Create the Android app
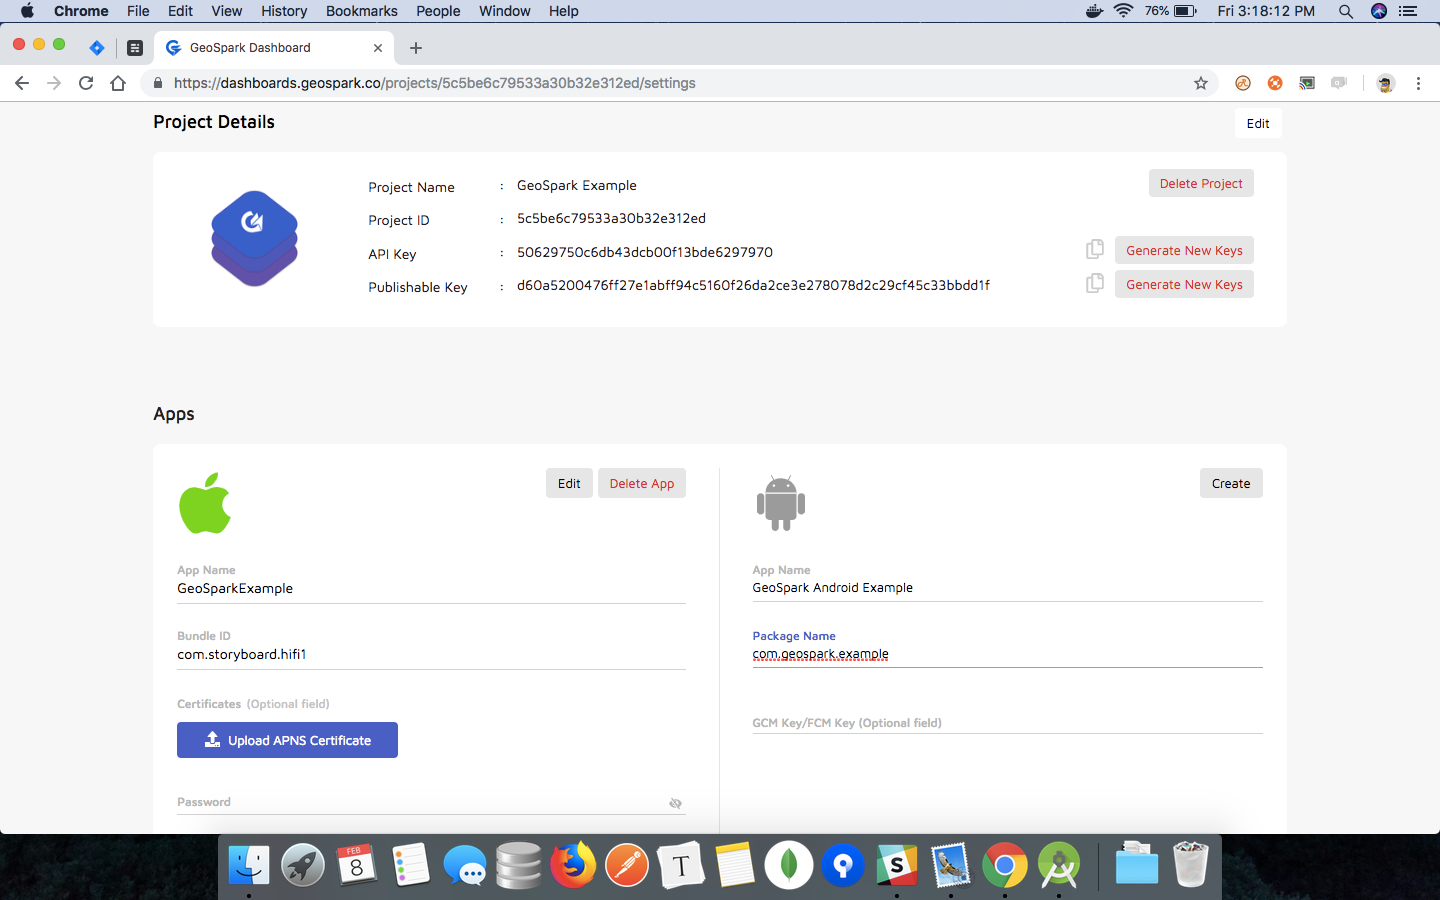Image resolution: width=1440 pixels, height=900 pixels. pyautogui.click(x=1231, y=483)
